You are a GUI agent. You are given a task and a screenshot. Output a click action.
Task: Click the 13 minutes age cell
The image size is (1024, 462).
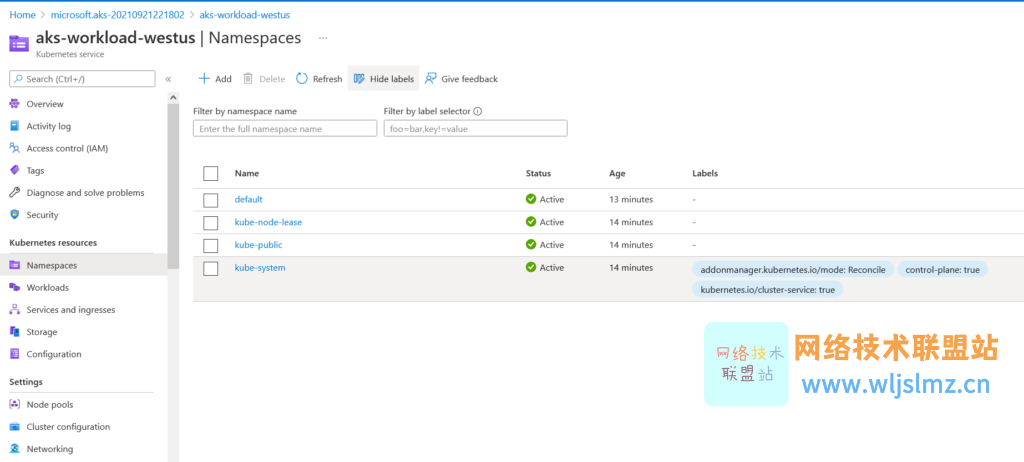click(x=631, y=199)
